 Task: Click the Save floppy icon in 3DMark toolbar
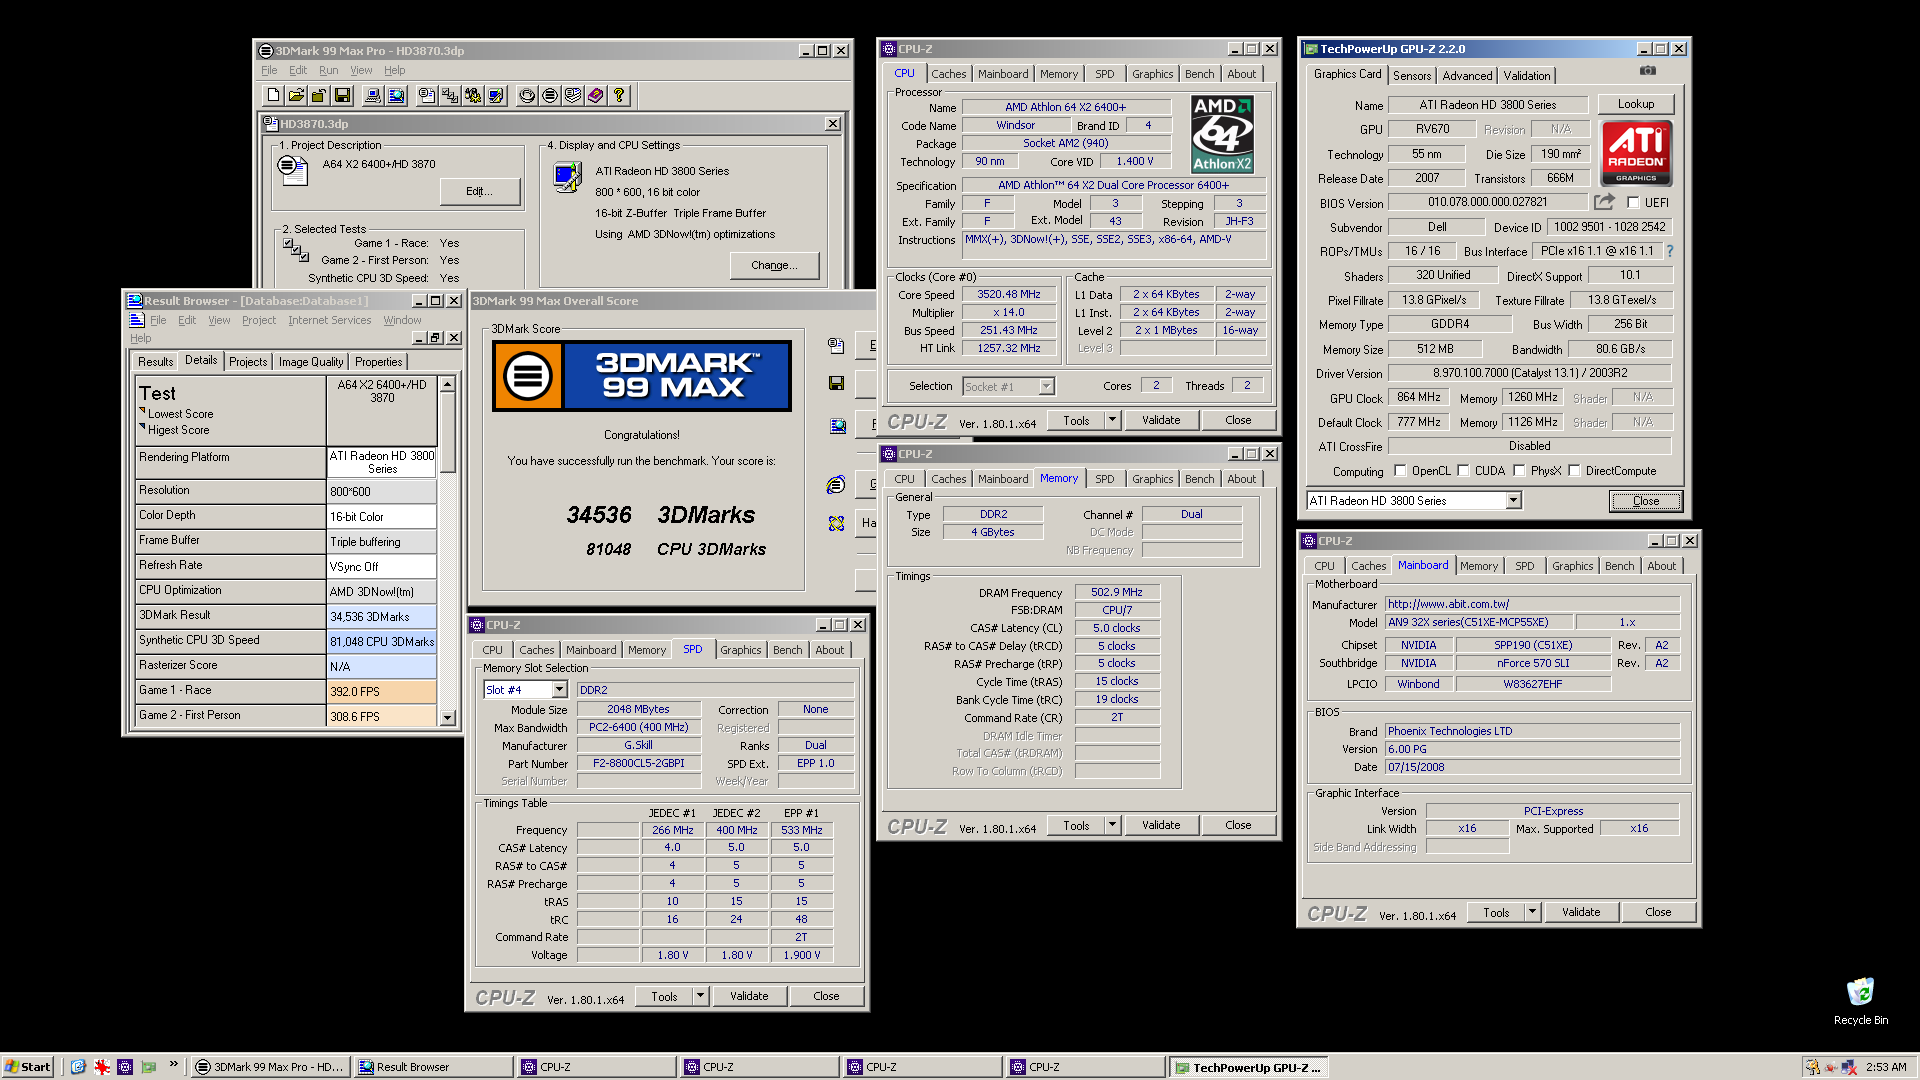pyautogui.click(x=343, y=95)
